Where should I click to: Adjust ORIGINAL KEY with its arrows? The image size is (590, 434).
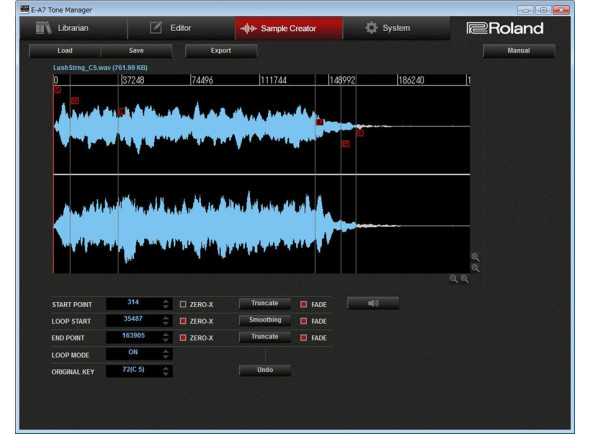coord(166,371)
